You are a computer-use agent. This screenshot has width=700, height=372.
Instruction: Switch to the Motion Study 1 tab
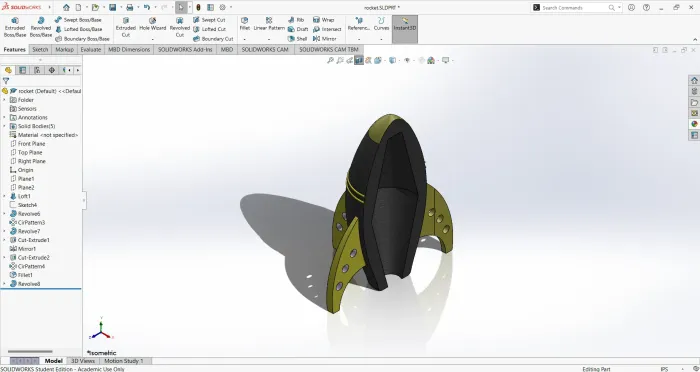click(124, 361)
